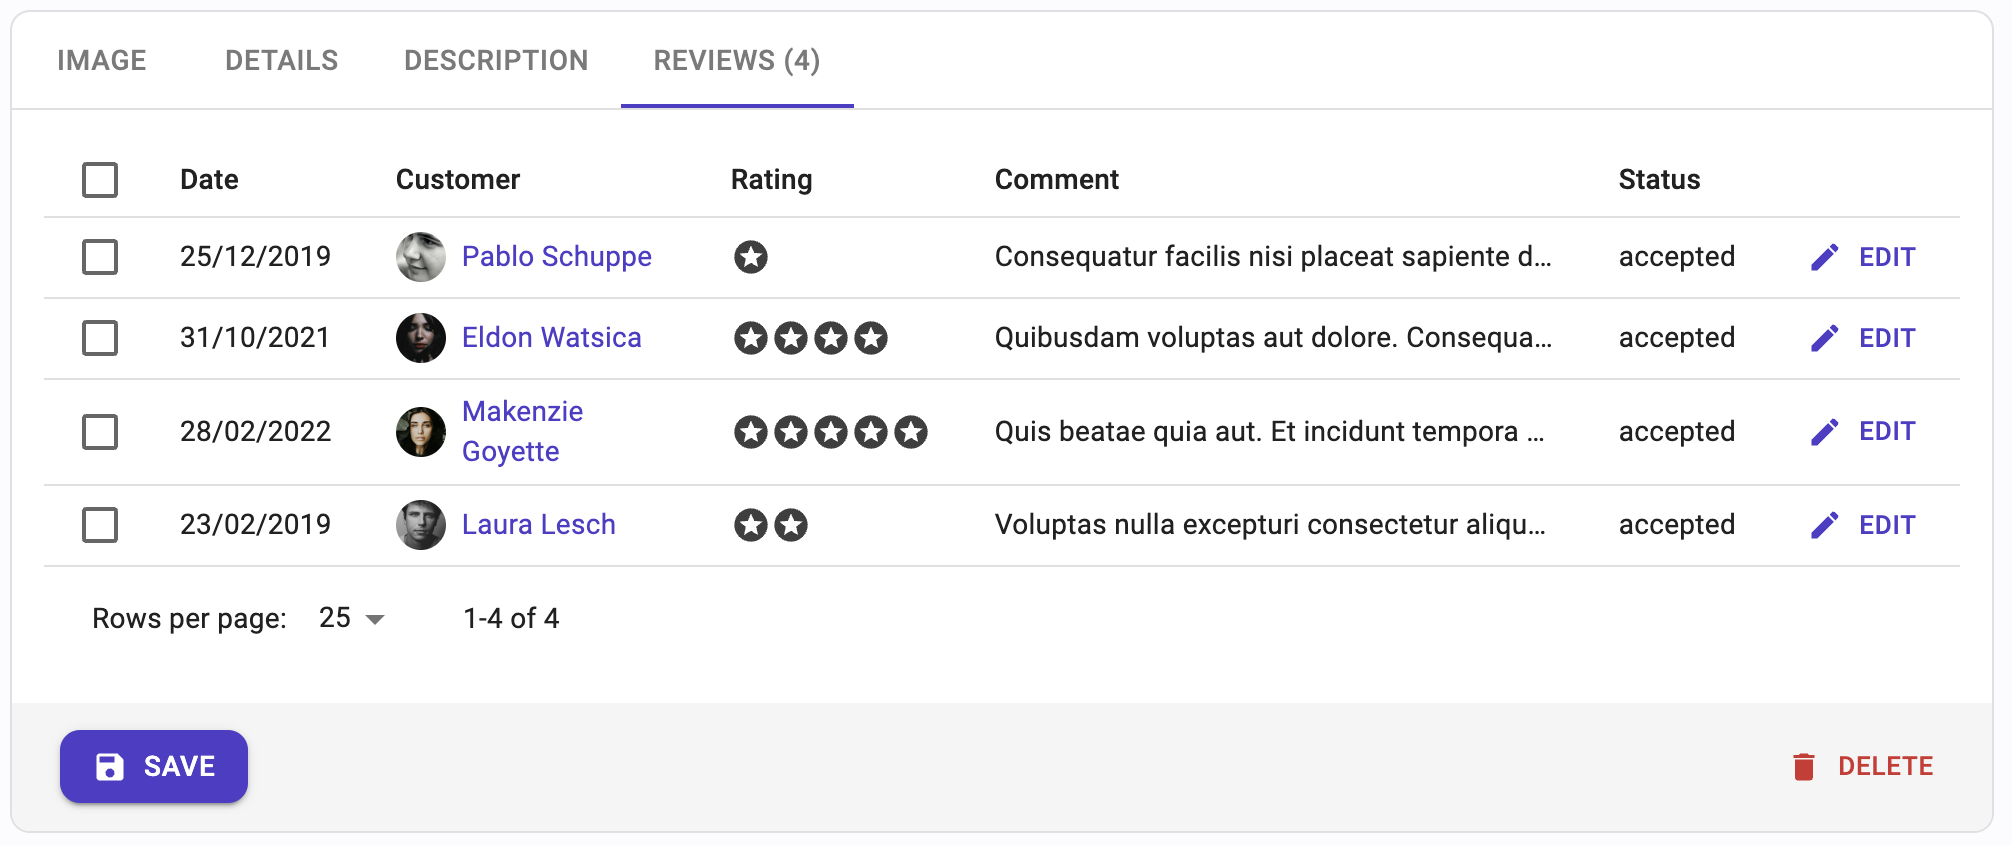Open Eldon Watsica's customer profile link
The image size is (2012, 846).
(552, 338)
